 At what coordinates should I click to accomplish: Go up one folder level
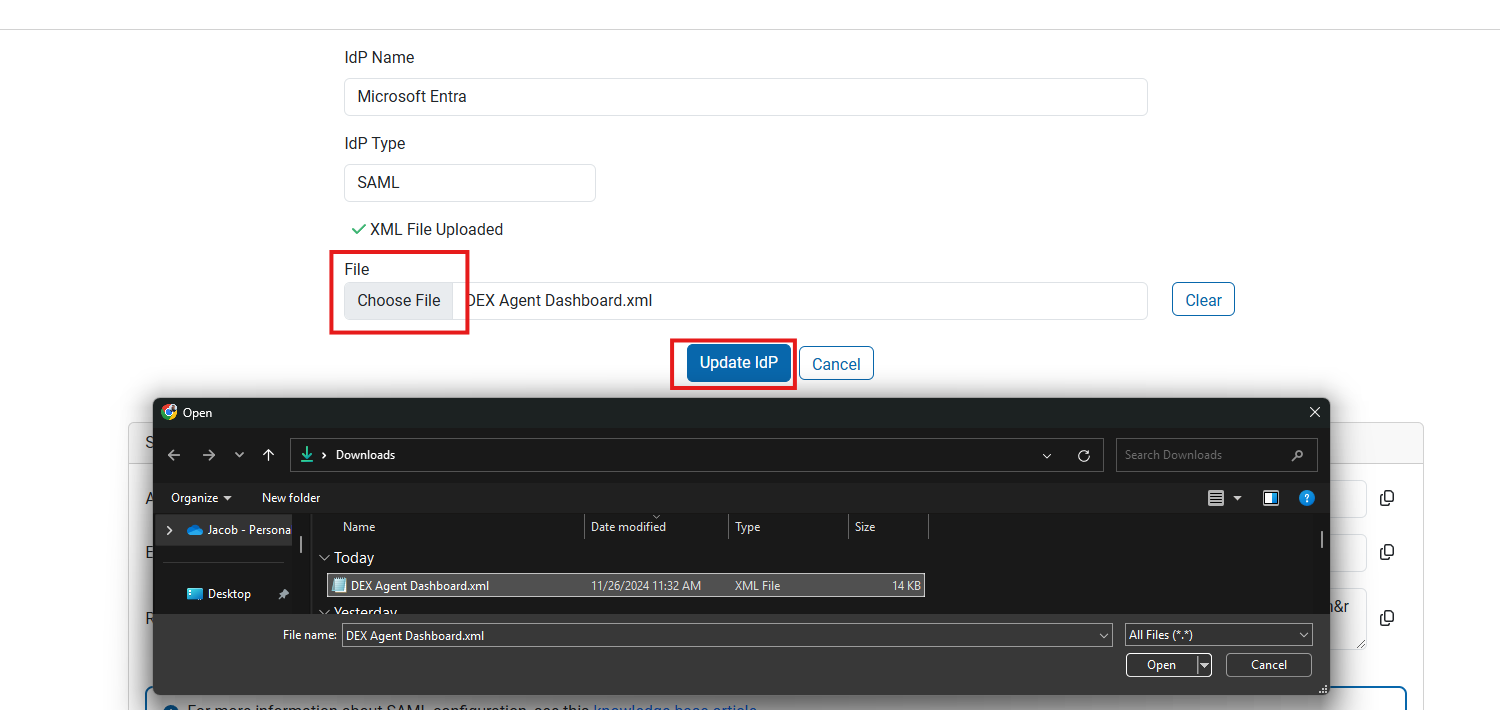click(268, 455)
